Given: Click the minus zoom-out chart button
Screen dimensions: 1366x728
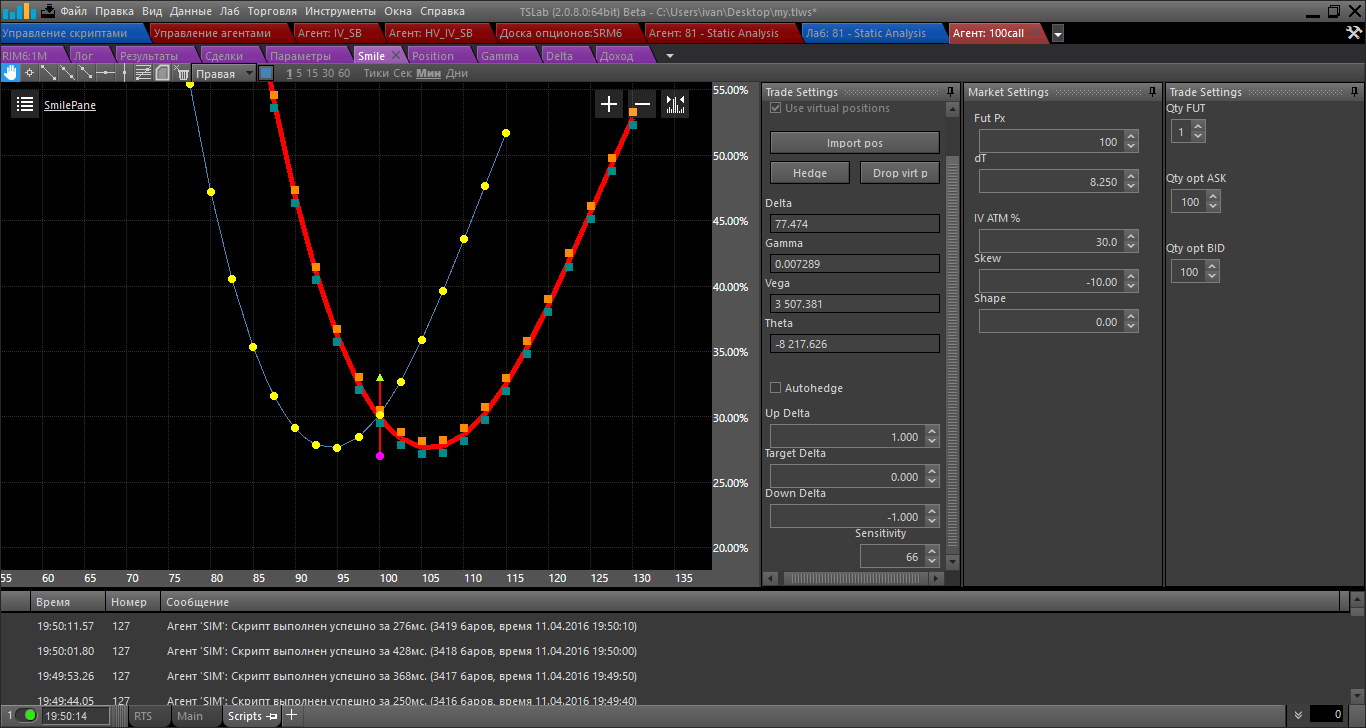Looking at the screenshot, I should (642, 104).
